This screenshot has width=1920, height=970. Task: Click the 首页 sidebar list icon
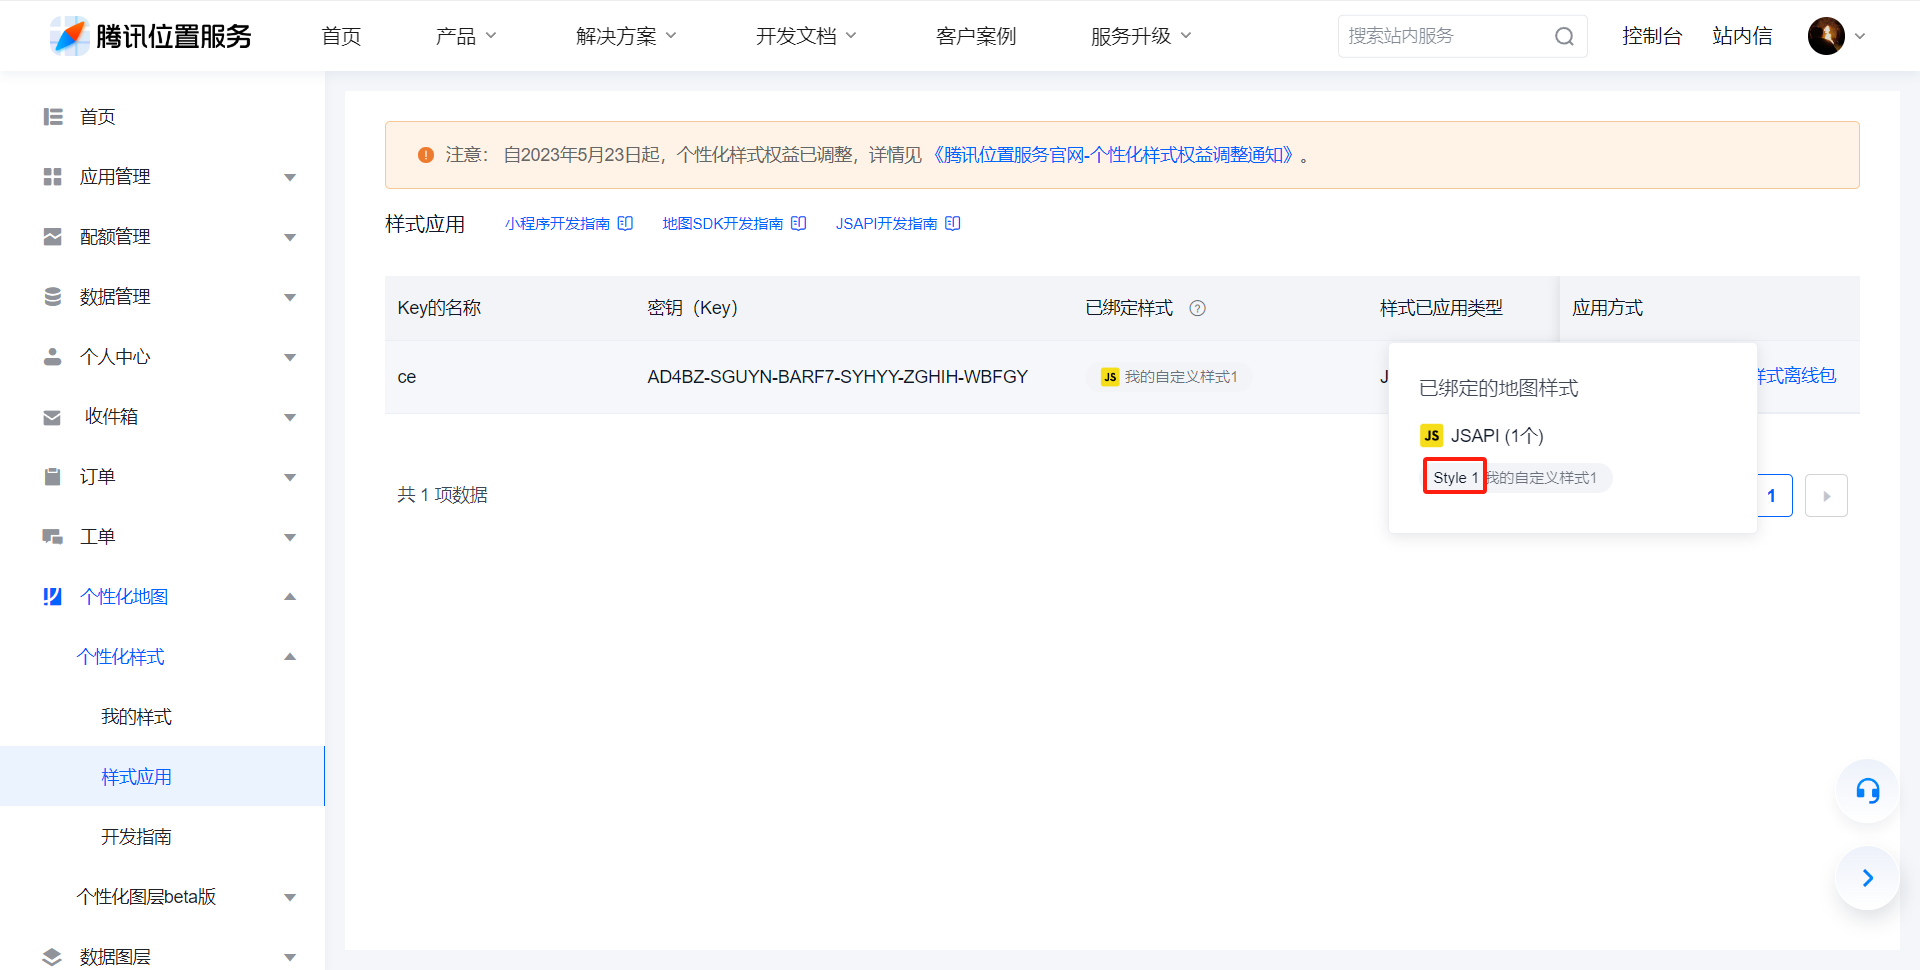(x=53, y=117)
